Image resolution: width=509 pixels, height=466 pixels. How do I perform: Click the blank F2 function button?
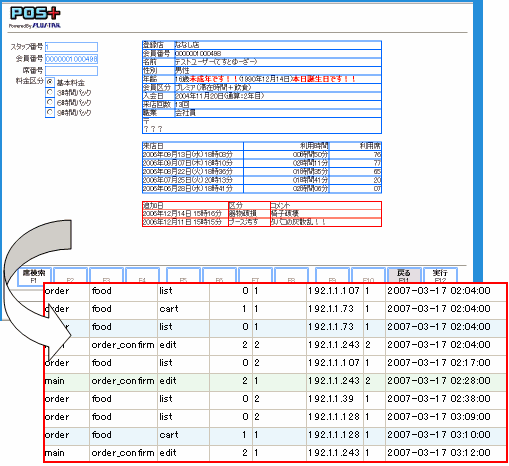point(70,276)
